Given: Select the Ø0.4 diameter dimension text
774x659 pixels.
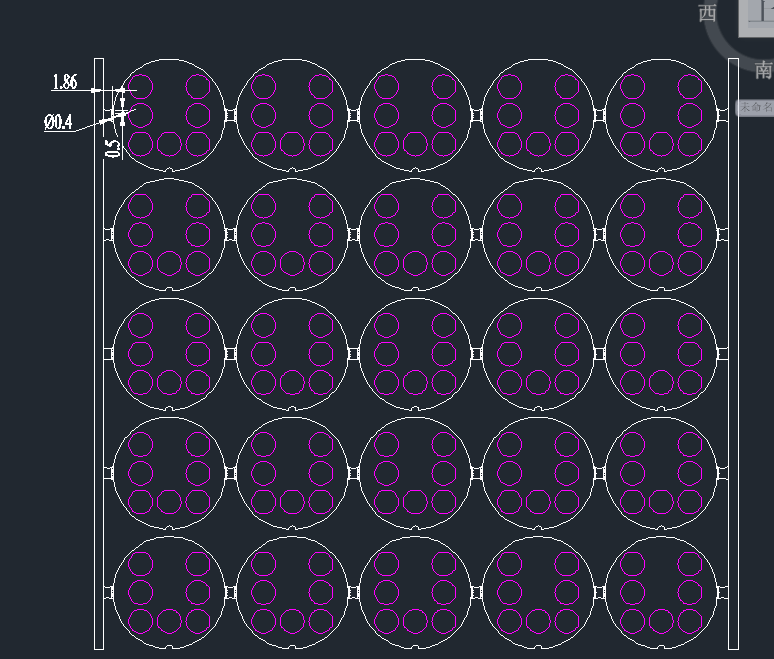Looking at the screenshot, I should (x=58, y=122).
